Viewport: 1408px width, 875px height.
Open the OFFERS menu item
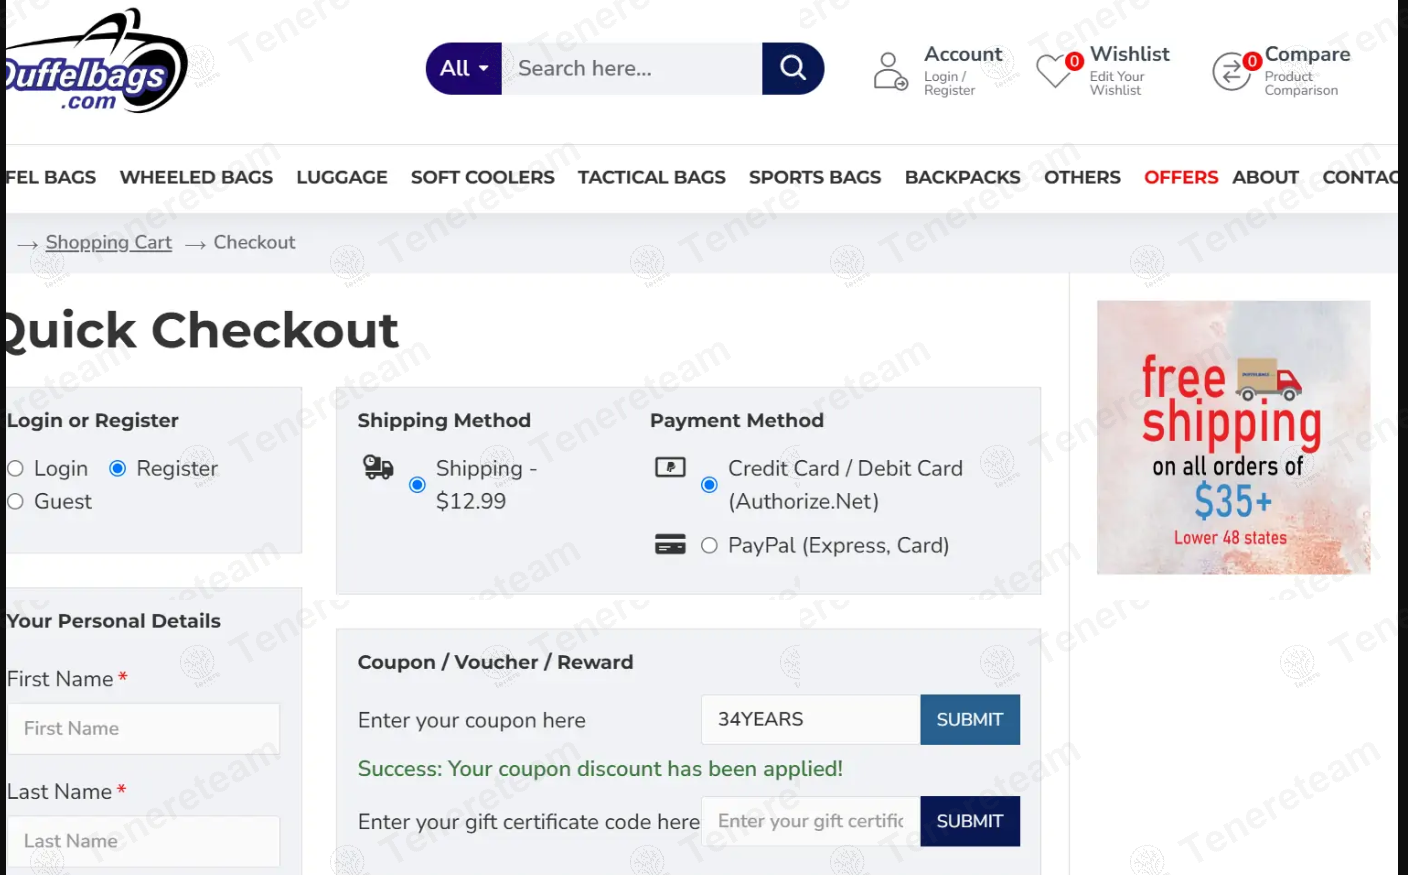tap(1181, 177)
